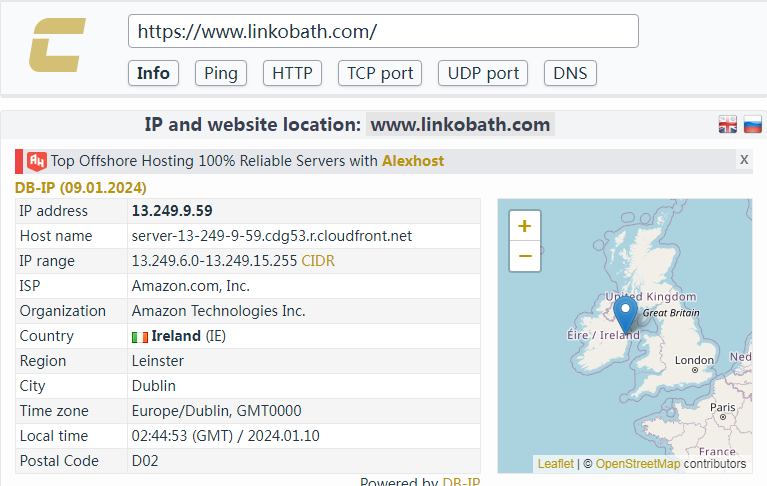Screen dimensions: 767x486
Task: Click the City value Dublin
Action: (x=154, y=386)
